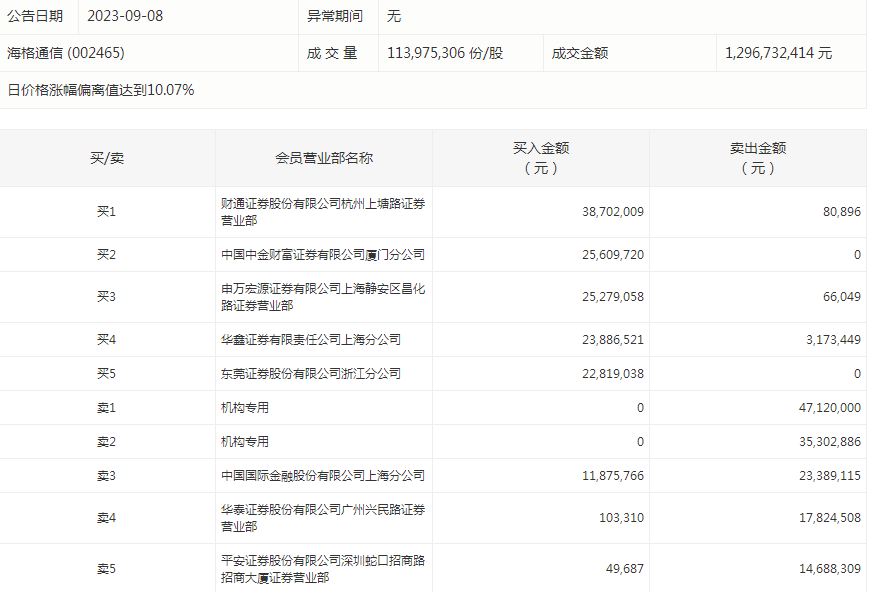Open 平安证券 深圳蛇口招商路 branch entry
The width and height of the screenshot is (869, 592).
[323, 569]
